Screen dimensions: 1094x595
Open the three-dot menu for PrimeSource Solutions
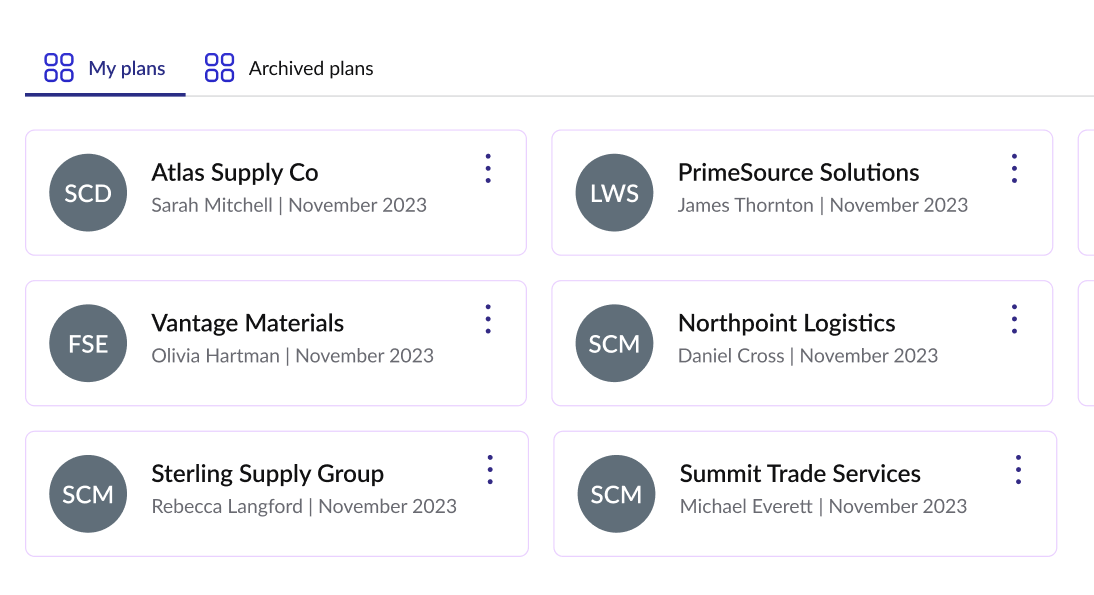1014,169
